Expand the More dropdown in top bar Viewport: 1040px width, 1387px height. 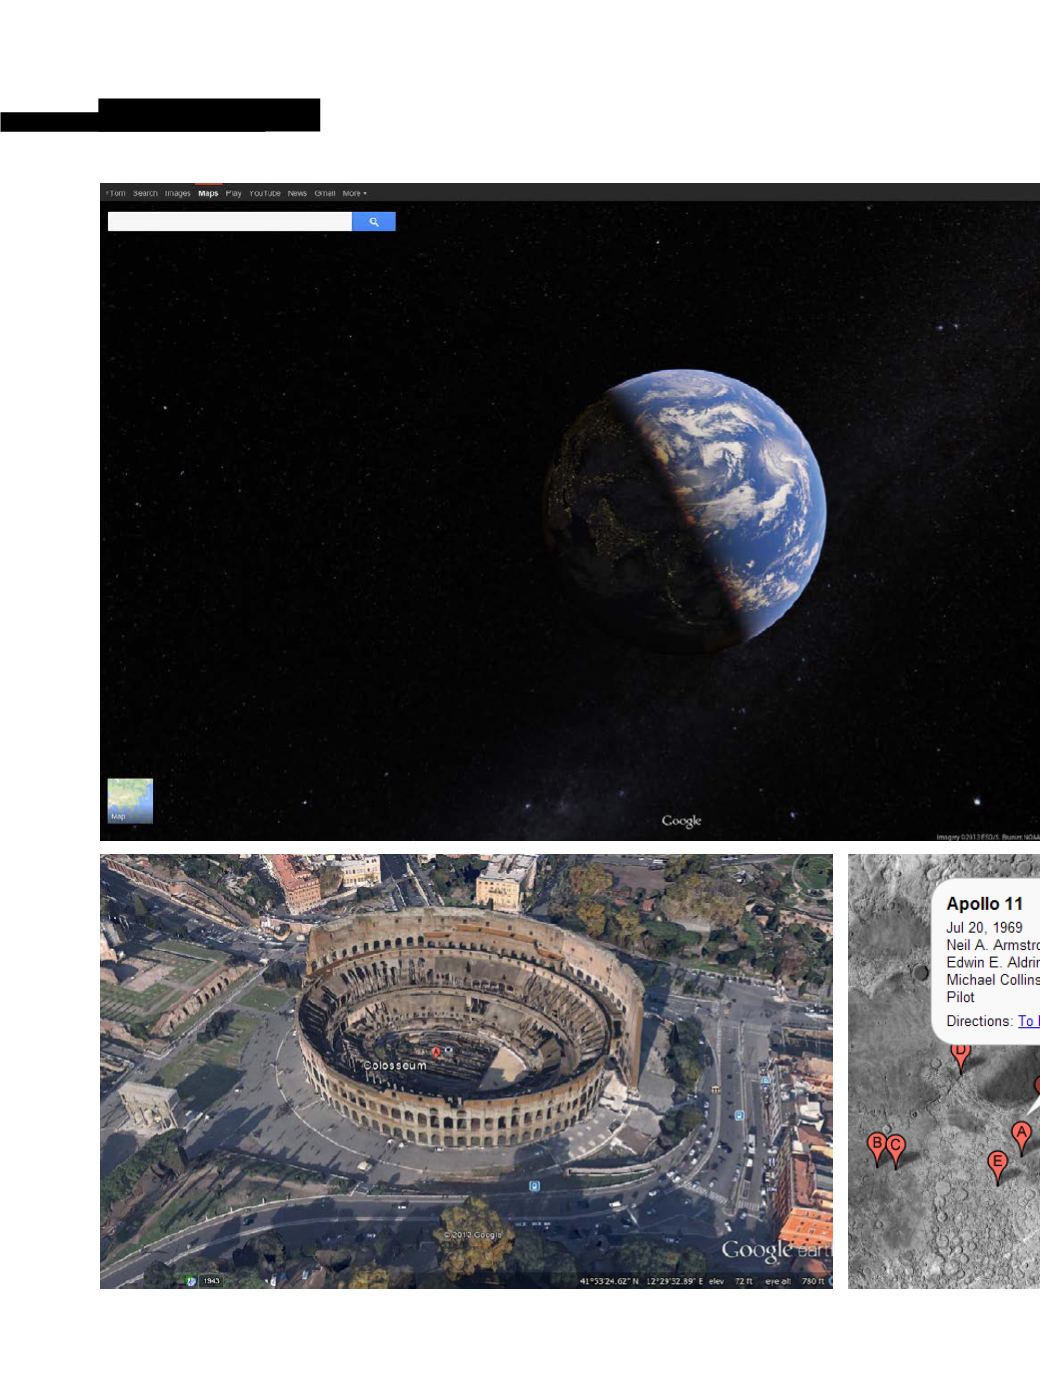pyautogui.click(x=354, y=194)
